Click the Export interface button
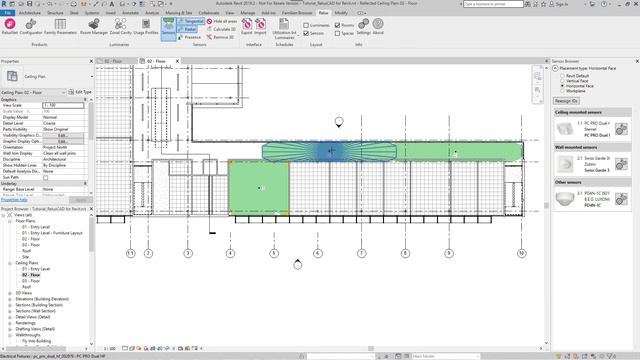Image resolution: width=640 pixels, height=360 pixels. click(x=247, y=26)
